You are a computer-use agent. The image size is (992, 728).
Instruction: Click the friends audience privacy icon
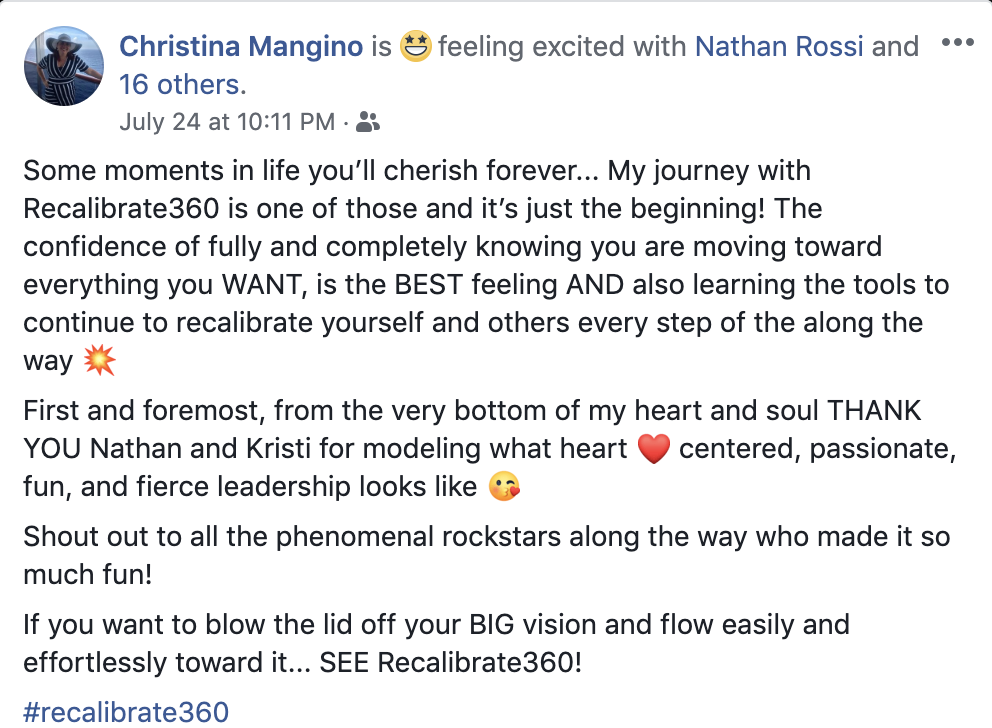coord(368,121)
